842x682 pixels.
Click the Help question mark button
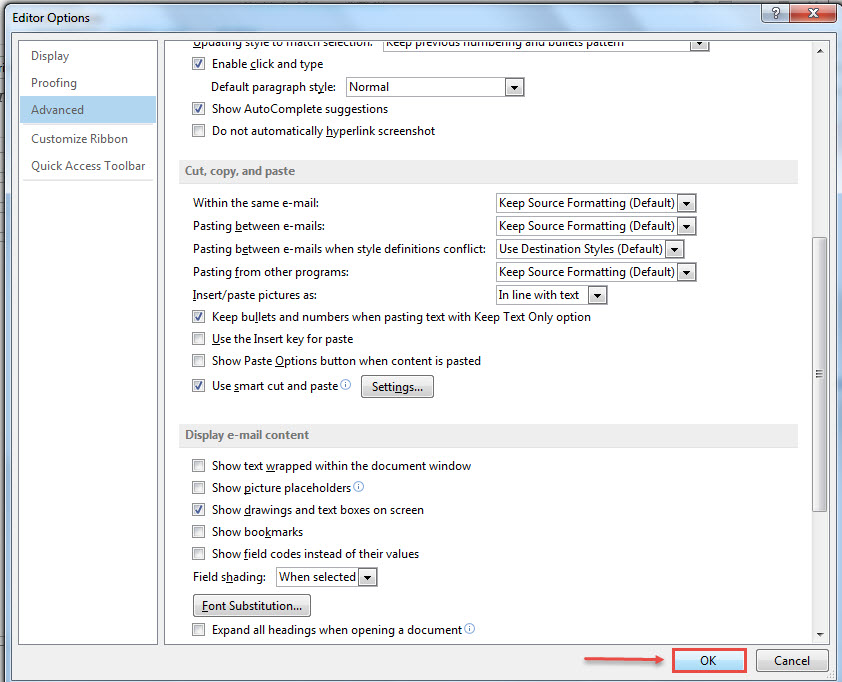(x=775, y=13)
